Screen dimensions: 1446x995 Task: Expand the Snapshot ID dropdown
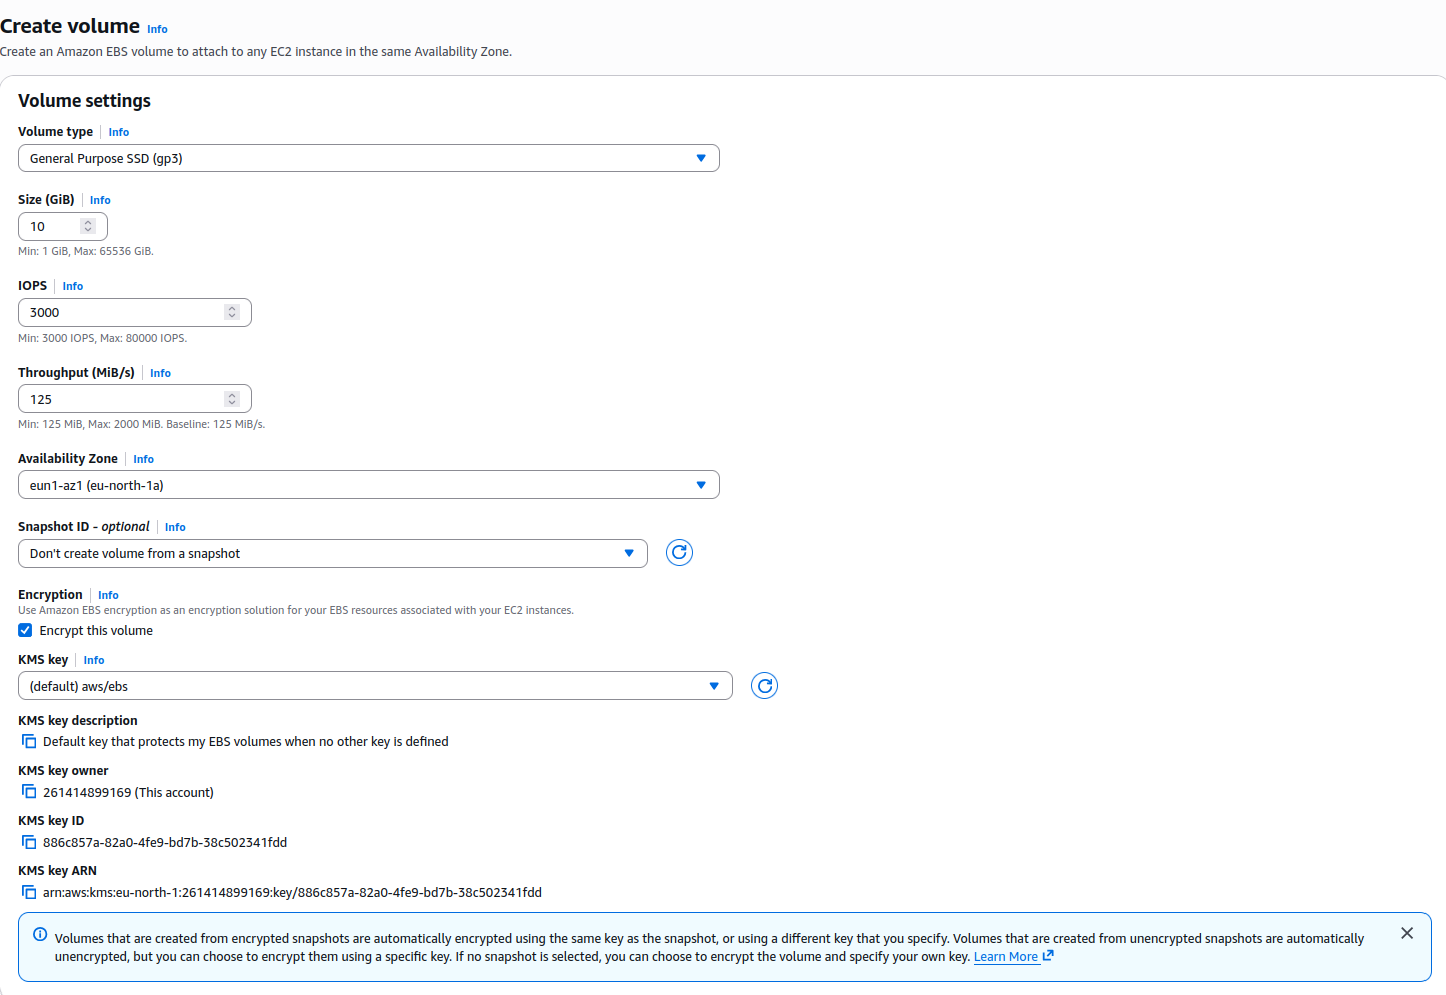point(333,553)
